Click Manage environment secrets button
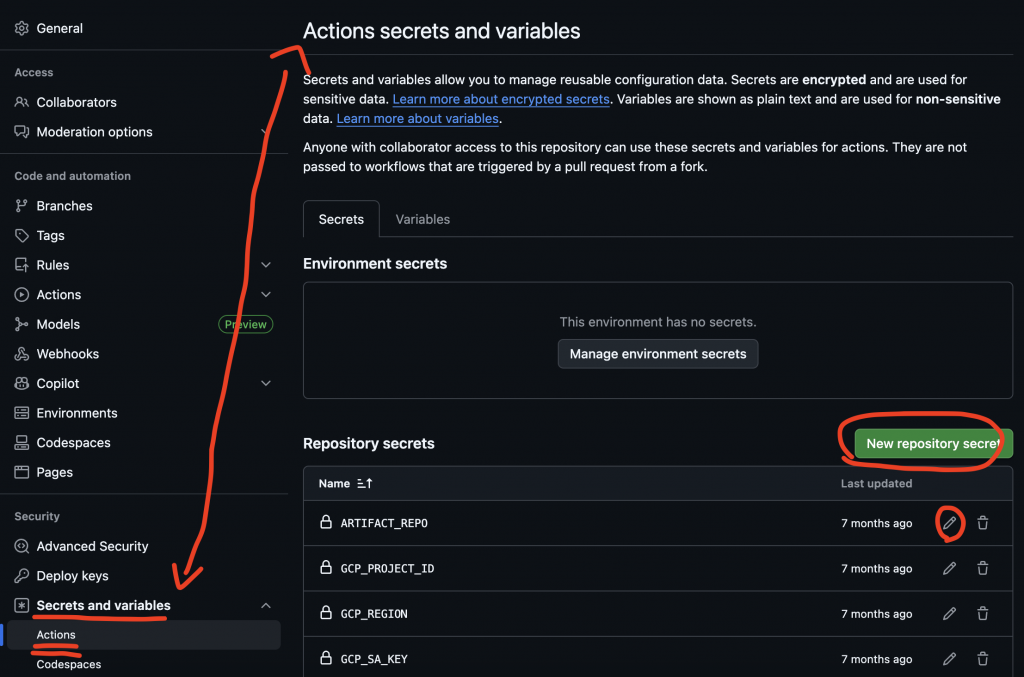Viewport: 1024px width, 677px height. (658, 354)
